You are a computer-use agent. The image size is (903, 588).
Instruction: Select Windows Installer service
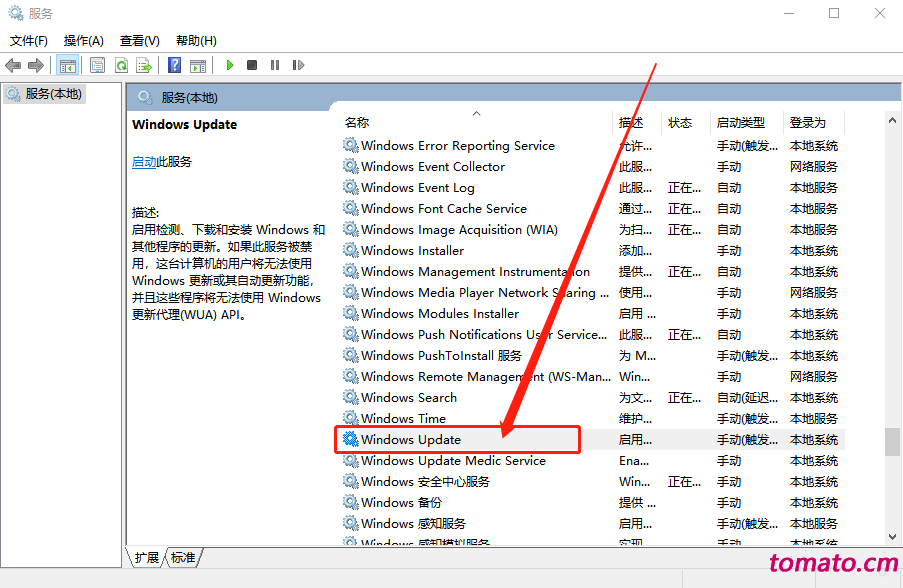coord(591,251)
